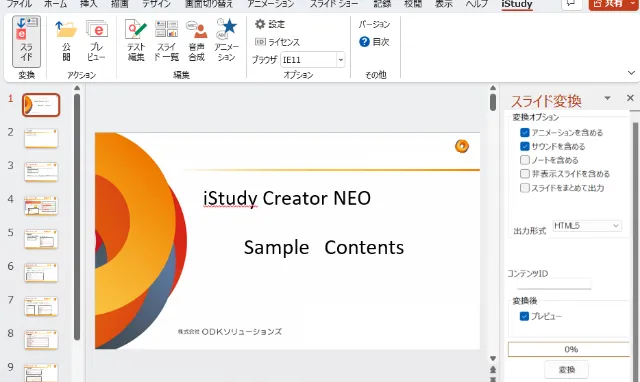The width and height of the screenshot is (640, 382).
Task: Open the スライドショー ribbon tab
Action: (334, 4)
